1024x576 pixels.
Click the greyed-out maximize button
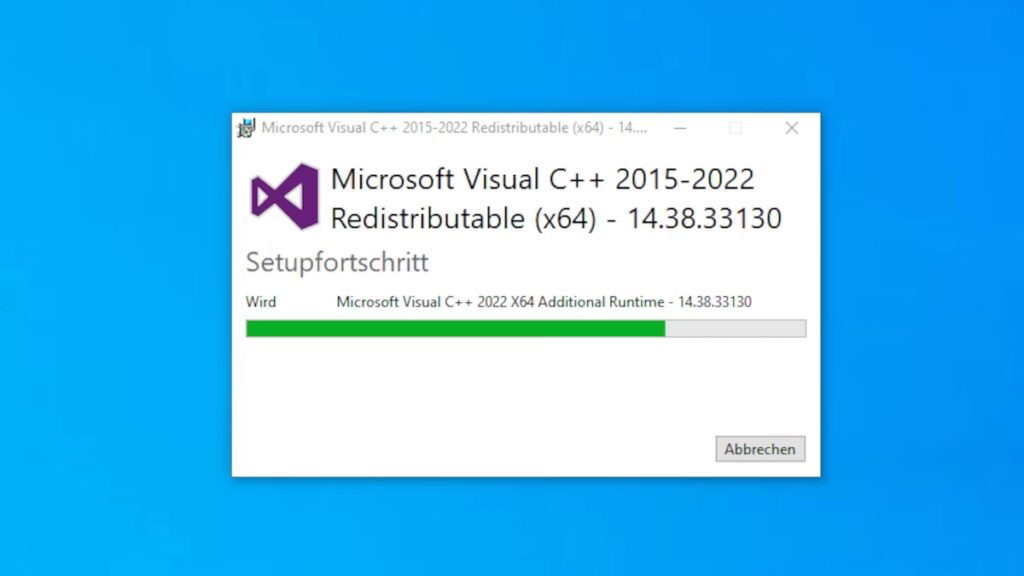click(735, 128)
